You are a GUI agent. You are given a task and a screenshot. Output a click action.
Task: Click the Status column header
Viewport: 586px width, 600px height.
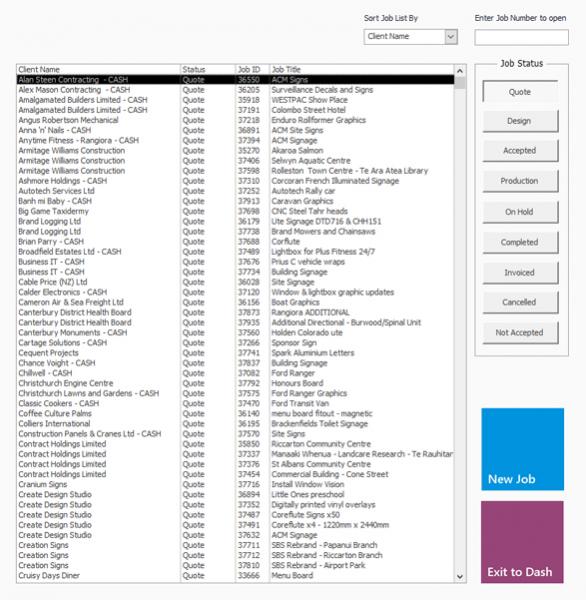tap(208, 70)
